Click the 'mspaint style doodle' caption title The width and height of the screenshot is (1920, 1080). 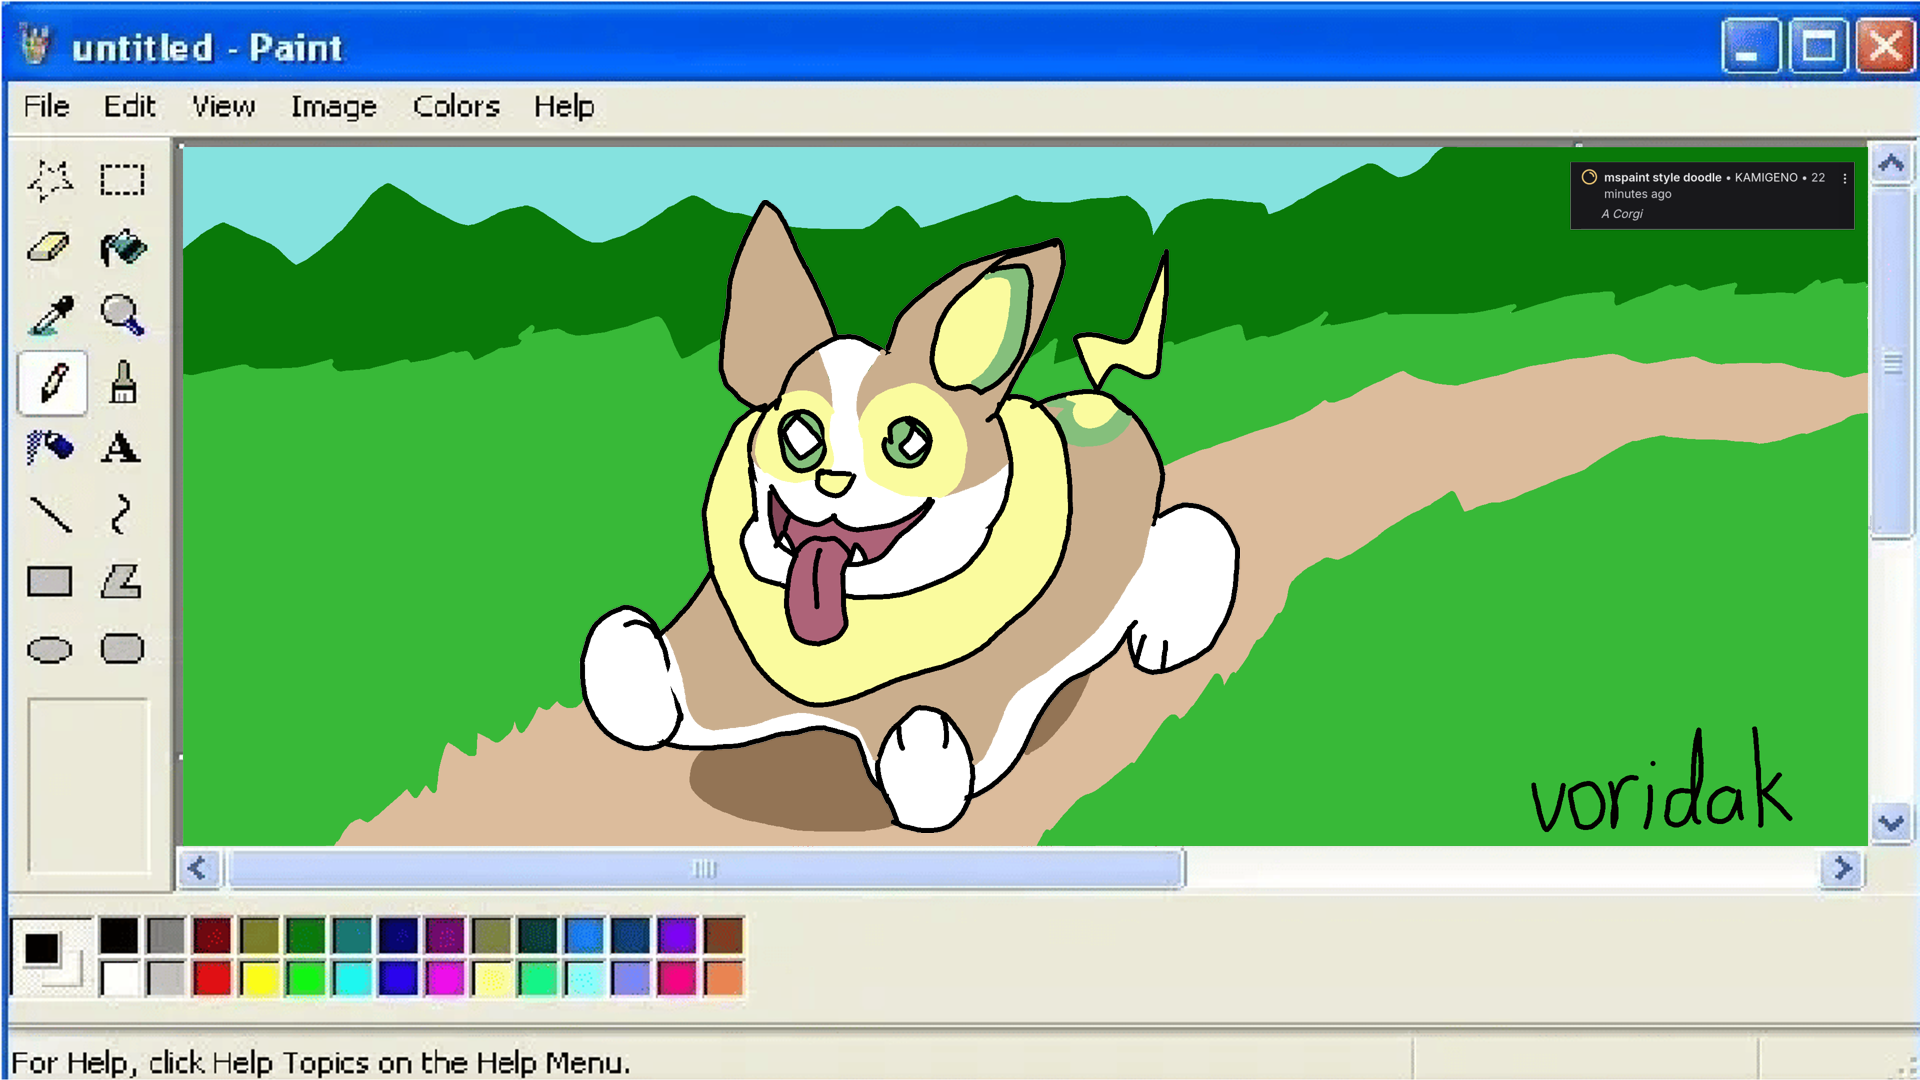point(1662,178)
